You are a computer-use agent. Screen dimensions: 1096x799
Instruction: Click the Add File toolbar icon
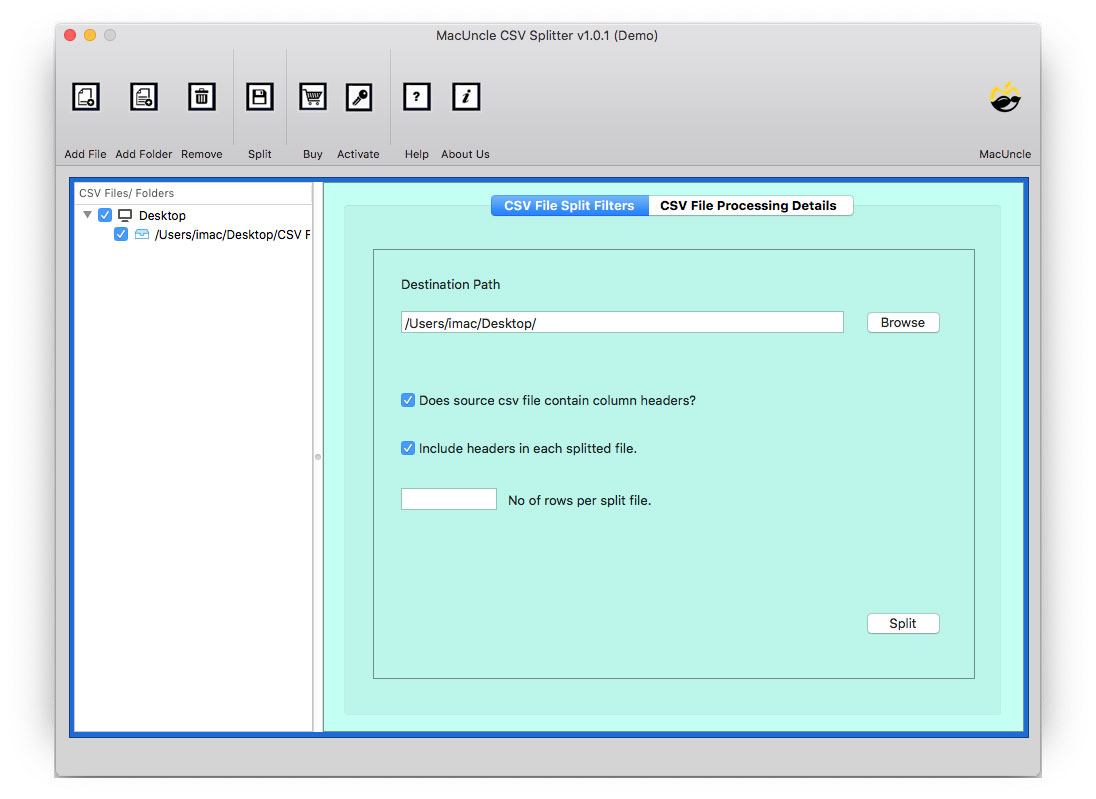click(86, 96)
